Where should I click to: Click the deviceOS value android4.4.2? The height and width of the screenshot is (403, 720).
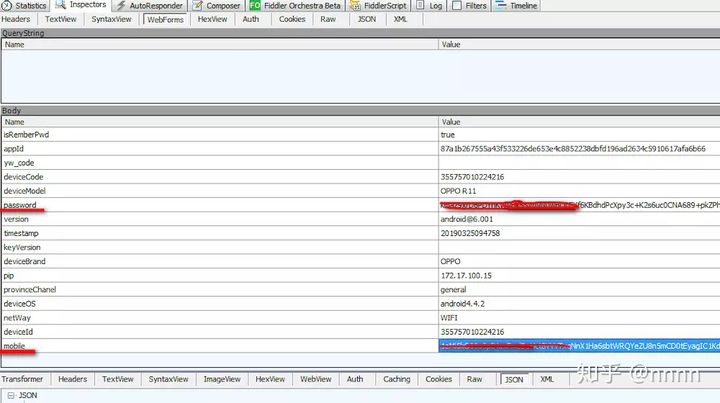[x=462, y=304]
